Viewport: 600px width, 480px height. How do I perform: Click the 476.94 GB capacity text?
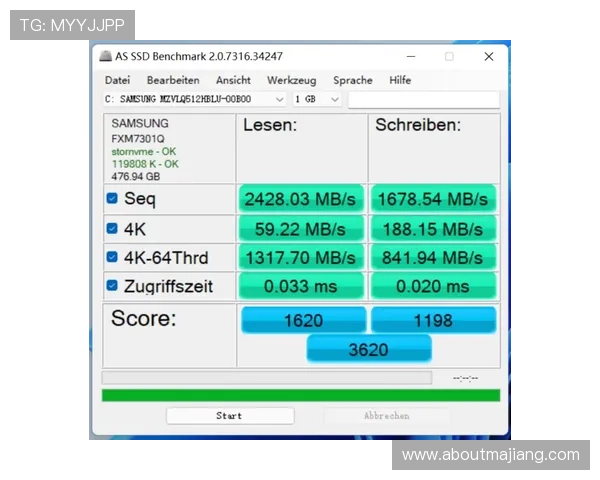click(135, 176)
